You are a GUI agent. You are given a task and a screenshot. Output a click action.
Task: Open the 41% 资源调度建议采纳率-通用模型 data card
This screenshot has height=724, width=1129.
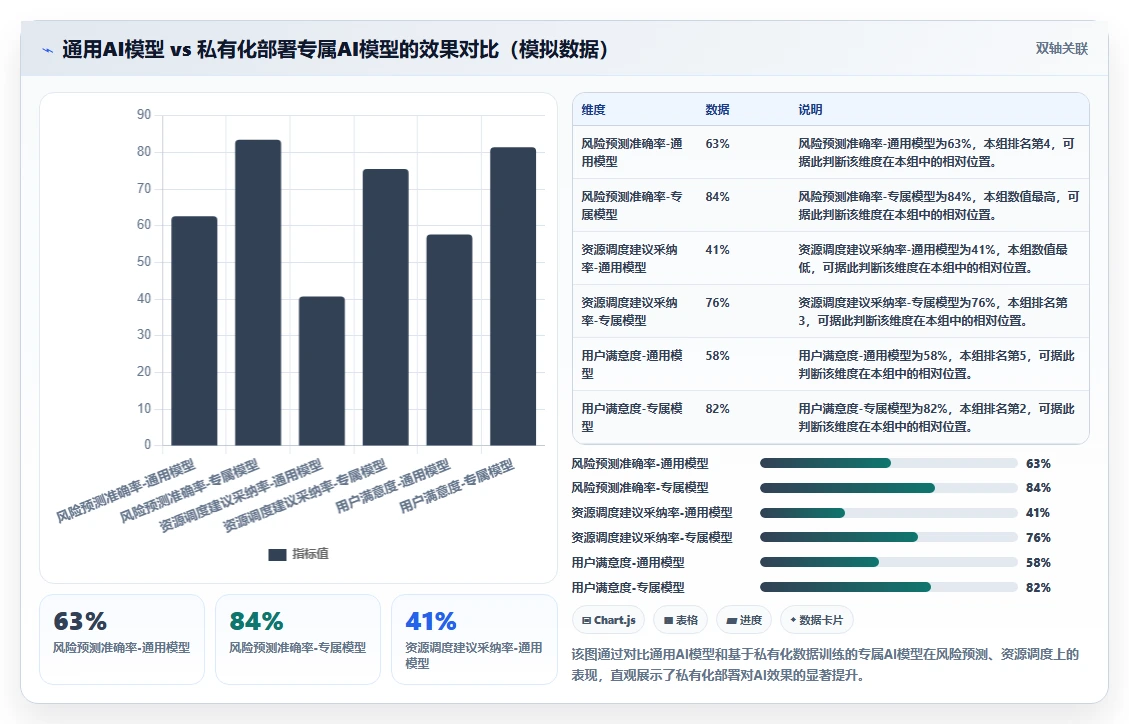pos(474,639)
